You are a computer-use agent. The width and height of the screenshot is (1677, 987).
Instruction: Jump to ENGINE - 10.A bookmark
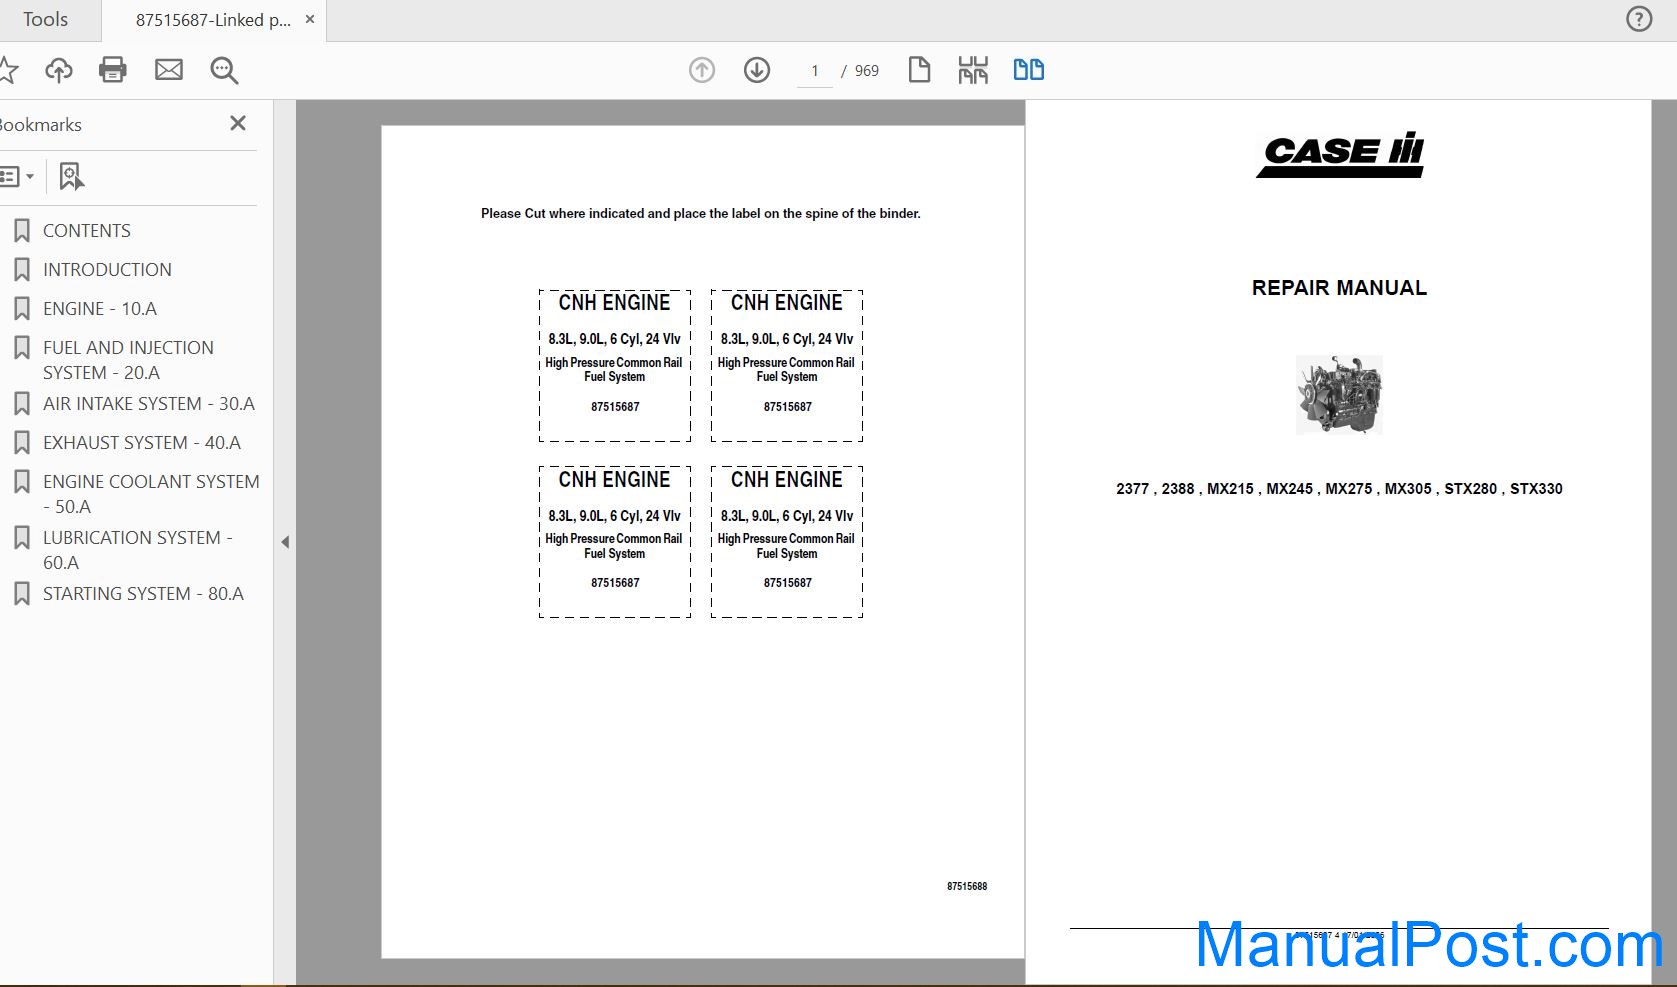pyautogui.click(x=100, y=309)
